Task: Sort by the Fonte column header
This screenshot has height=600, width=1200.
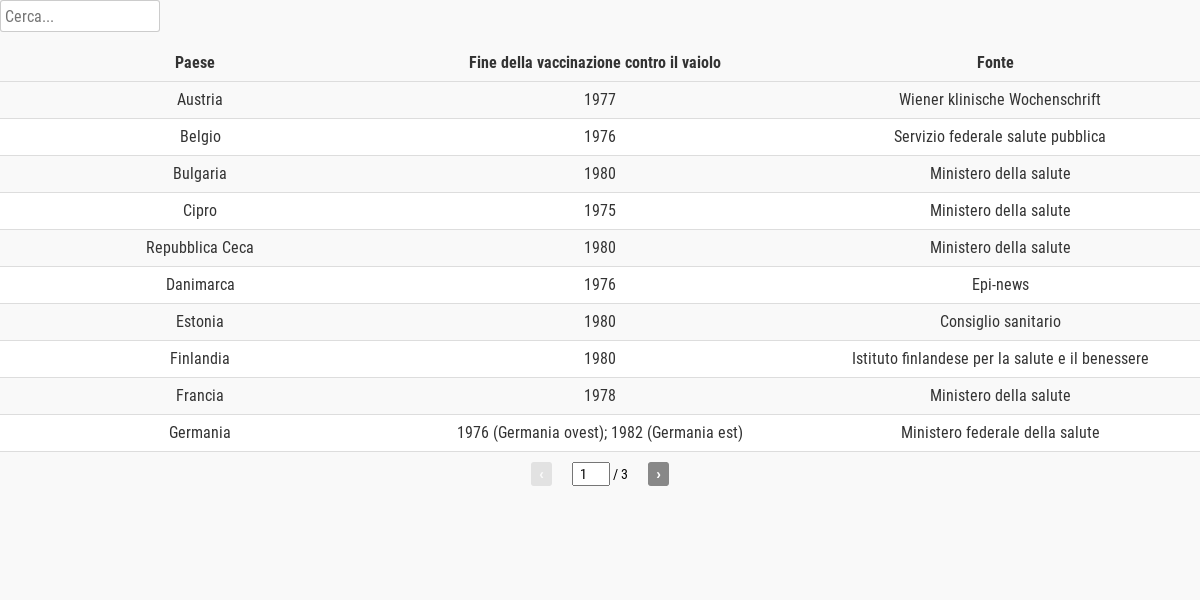Action: point(995,63)
